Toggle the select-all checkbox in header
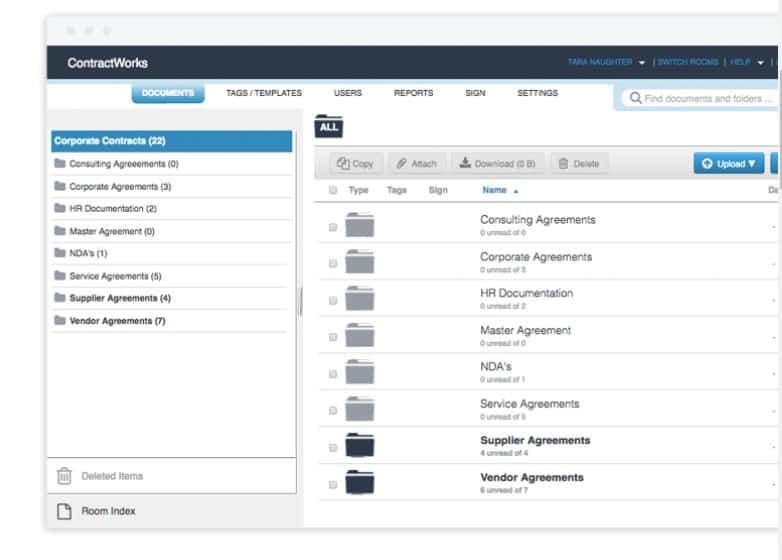Viewport: 782px width, 560px height. [333, 190]
